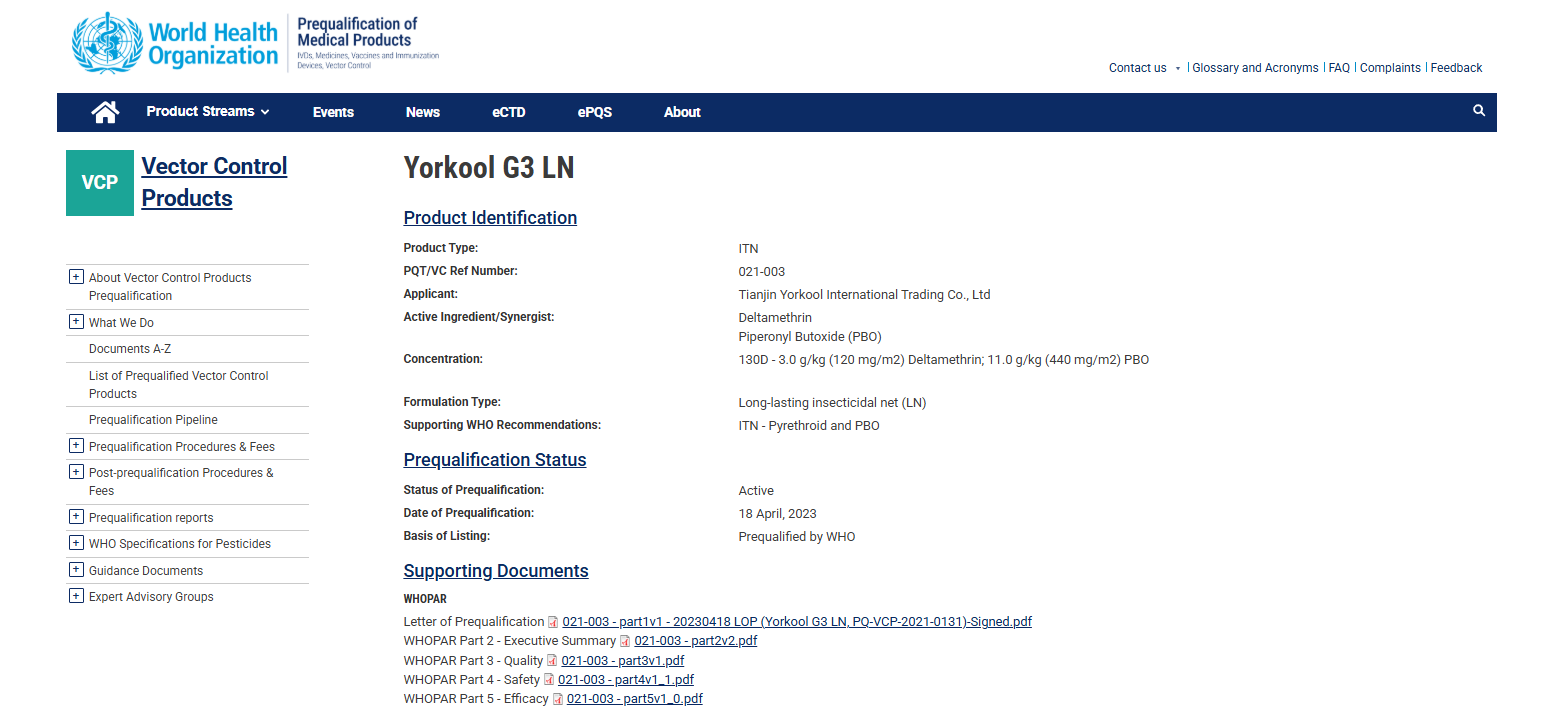This screenshot has height=713, width=1555.
Task: Click the search magnifier icon
Action: click(1479, 111)
